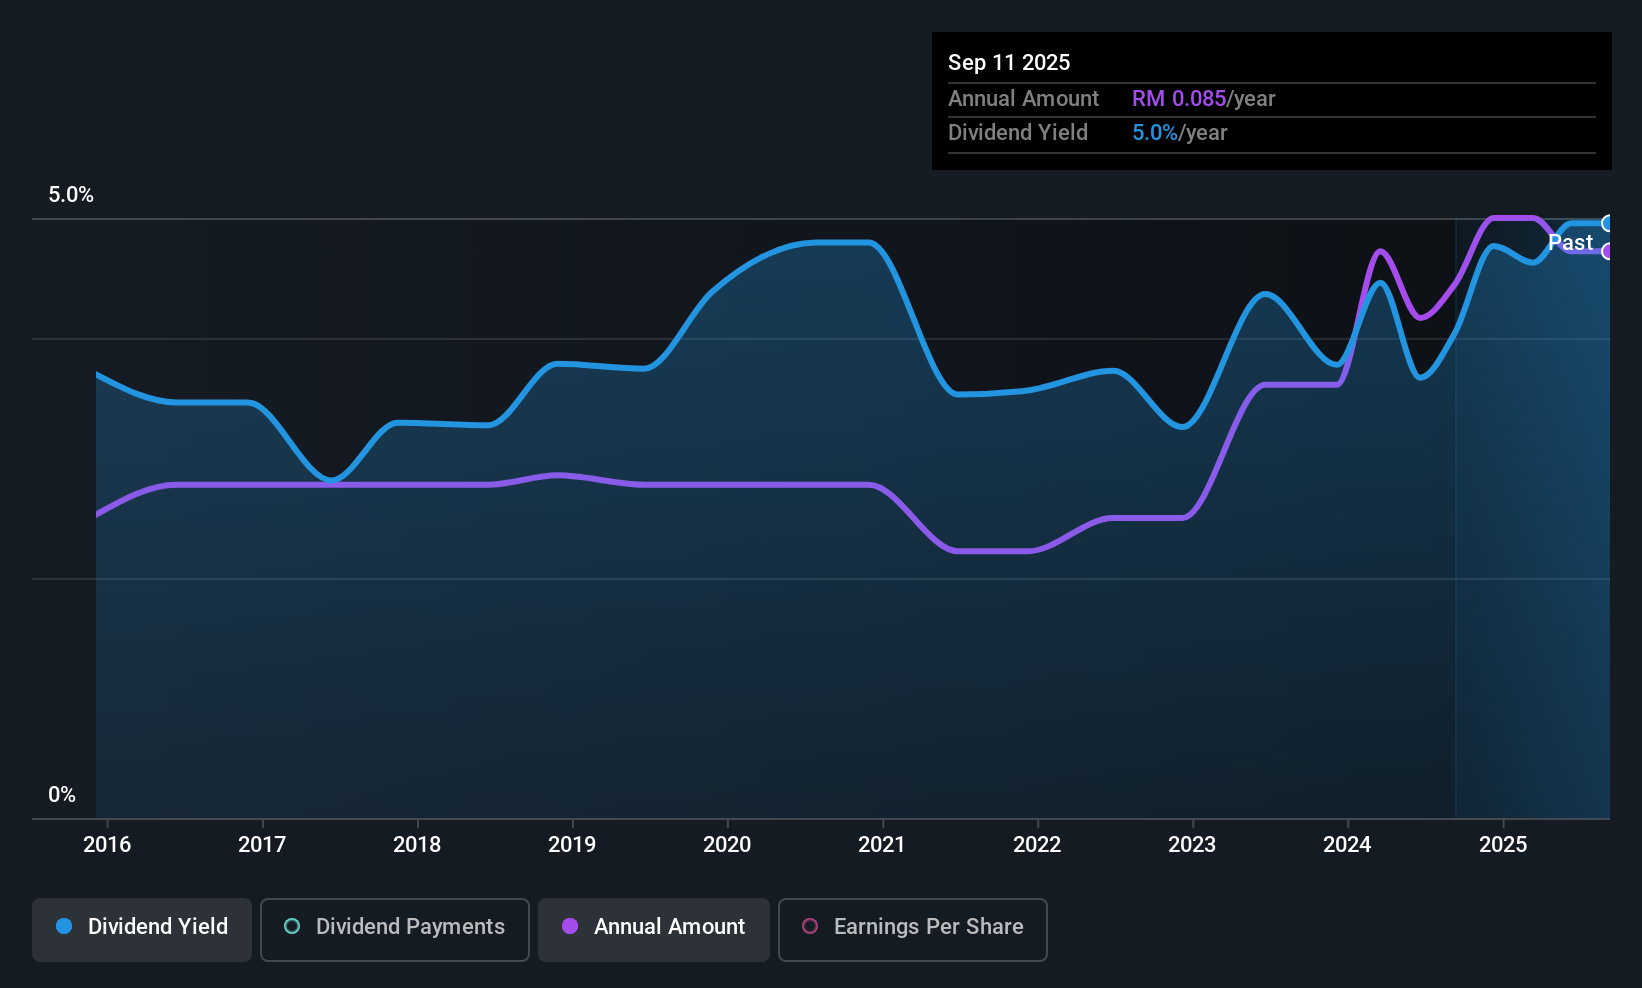The image size is (1642, 988).
Task: Toggle the Dividend Payments series in the legend
Action: tap(394, 929)
